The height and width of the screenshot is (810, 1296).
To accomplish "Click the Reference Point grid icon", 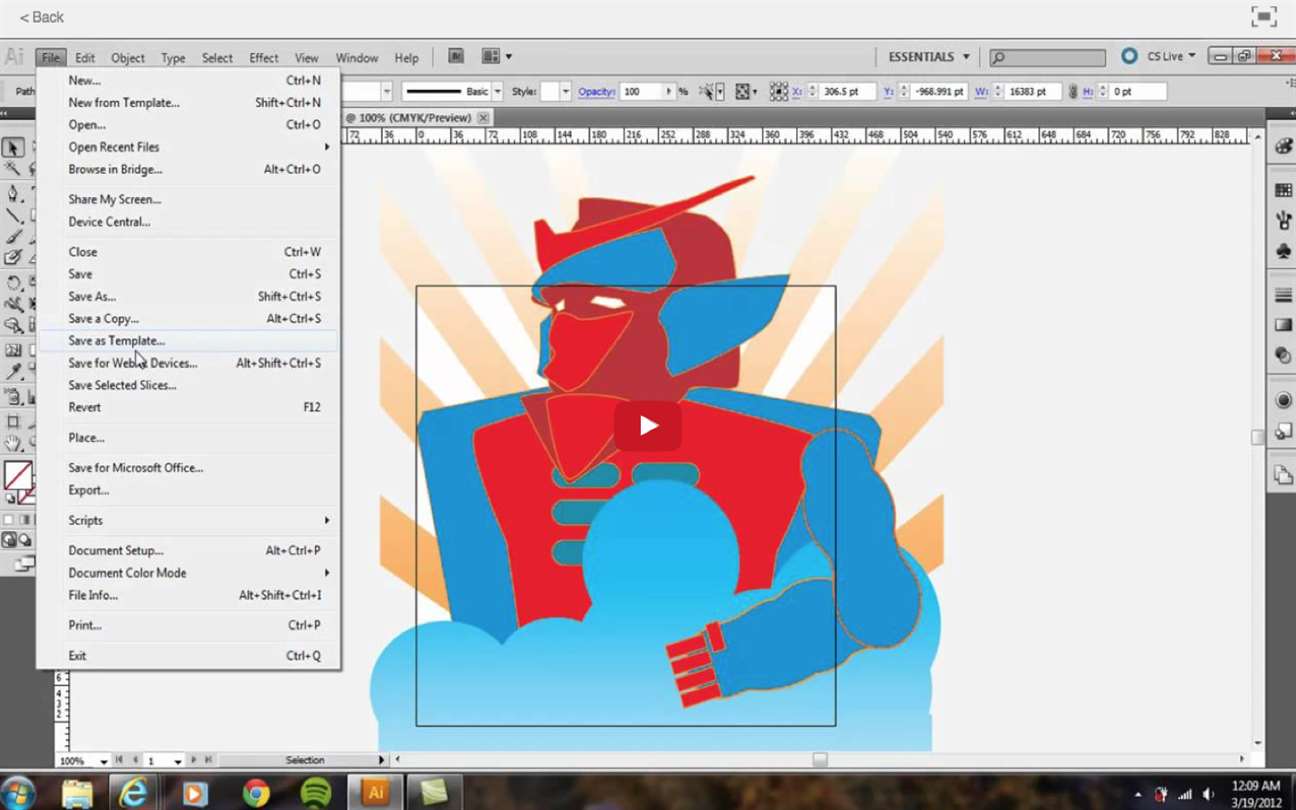I will [x=779, y=91].
